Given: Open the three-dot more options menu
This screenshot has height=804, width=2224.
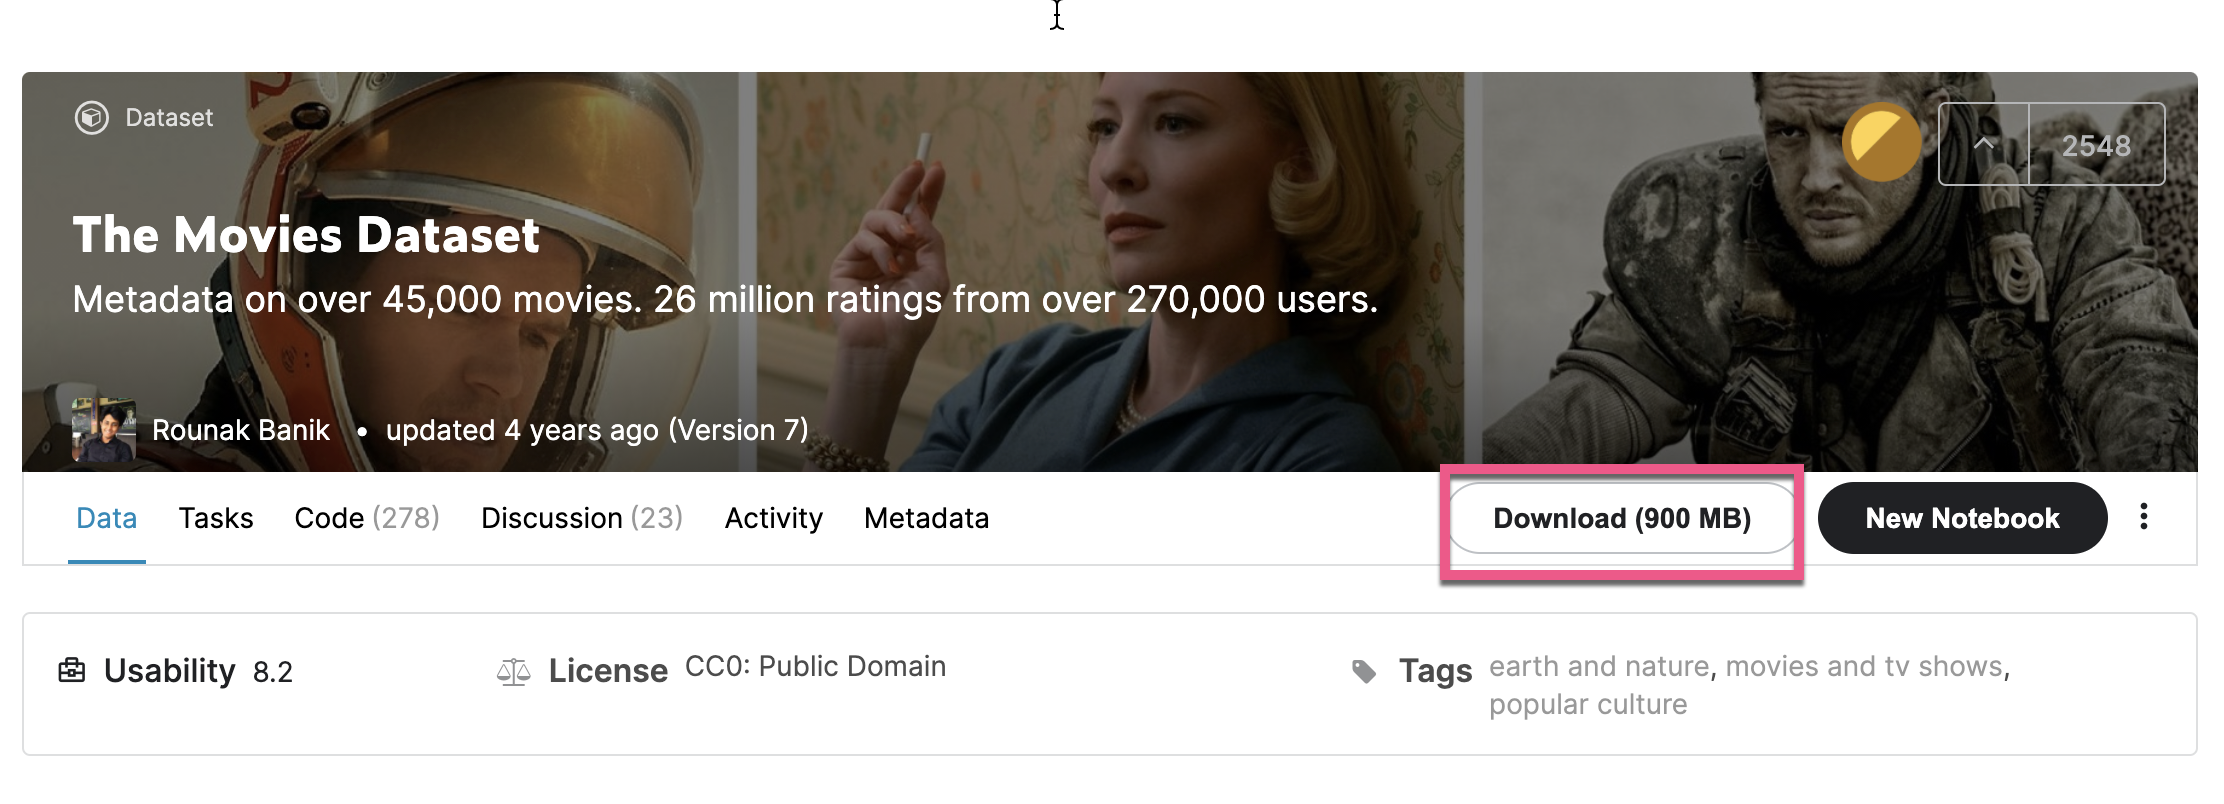Looking at the screenshot, I should [x=2144, y=518].
